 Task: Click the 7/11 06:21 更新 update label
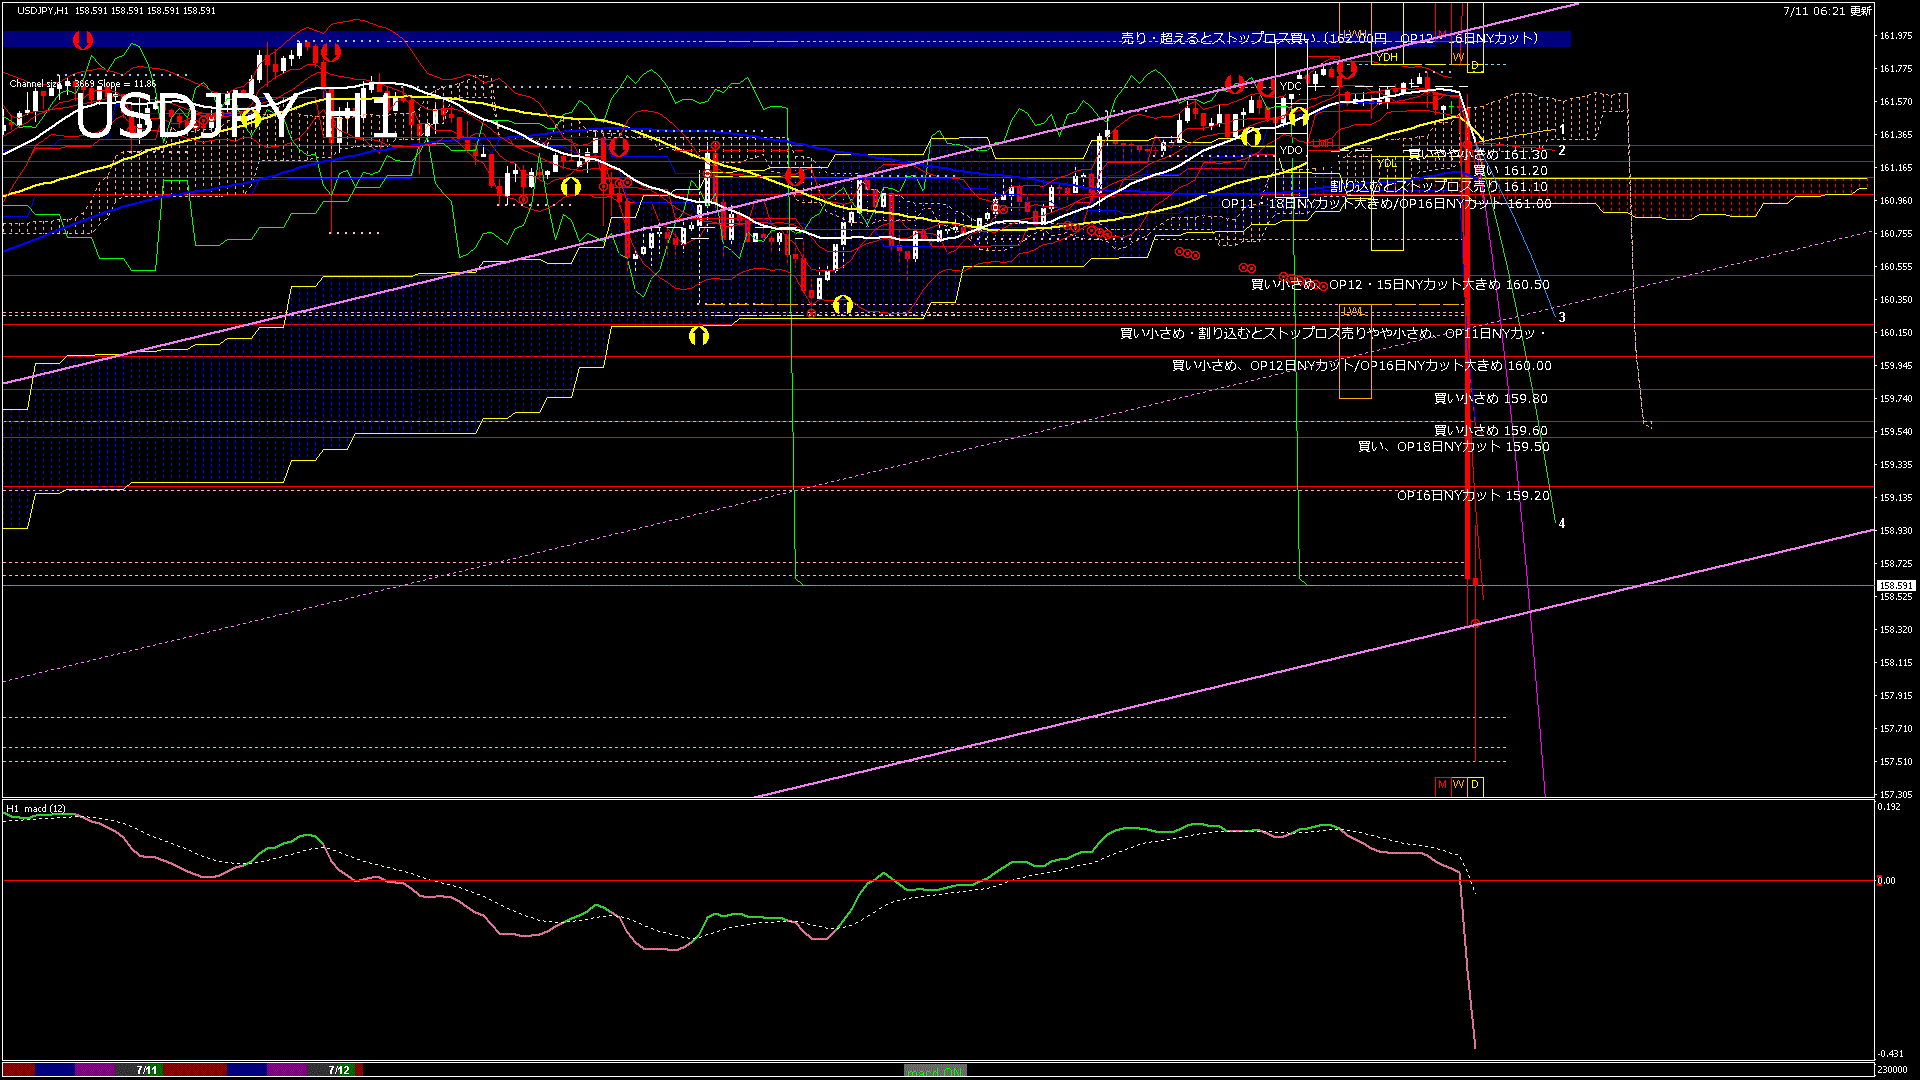(1827, 11)
